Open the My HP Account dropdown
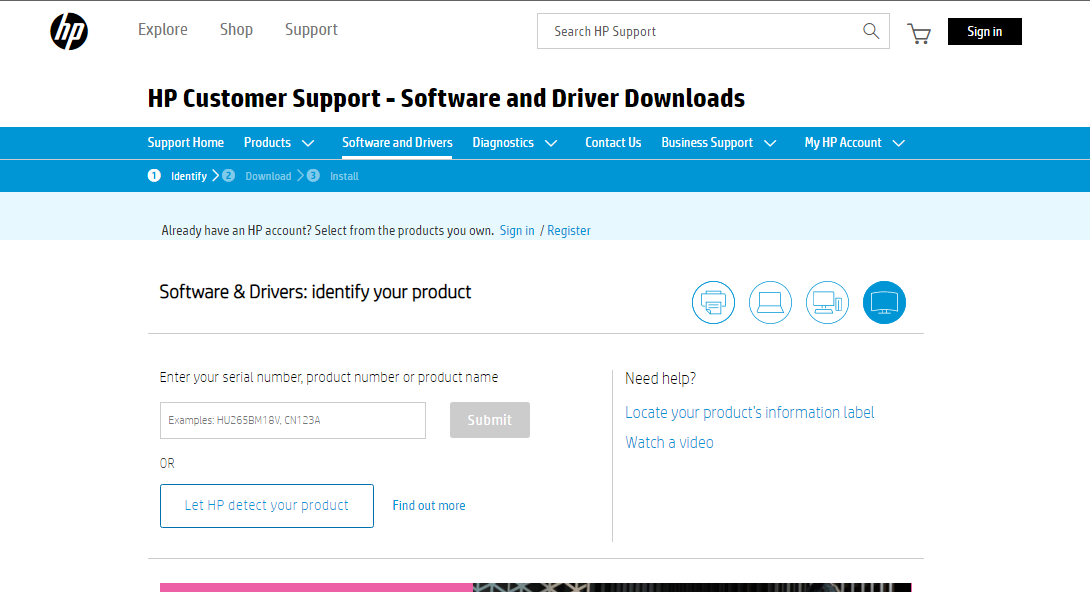 [854, 143]
